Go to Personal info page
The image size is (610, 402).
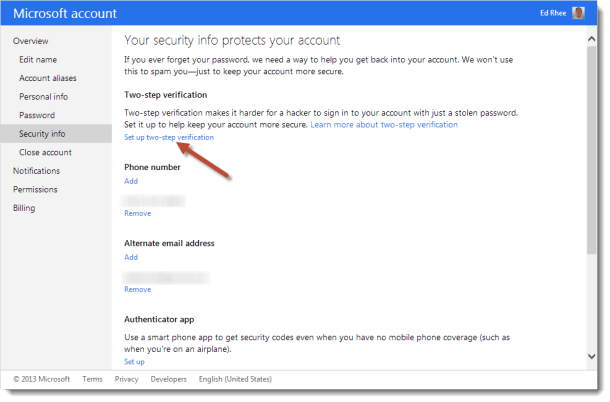click(43, 97)
